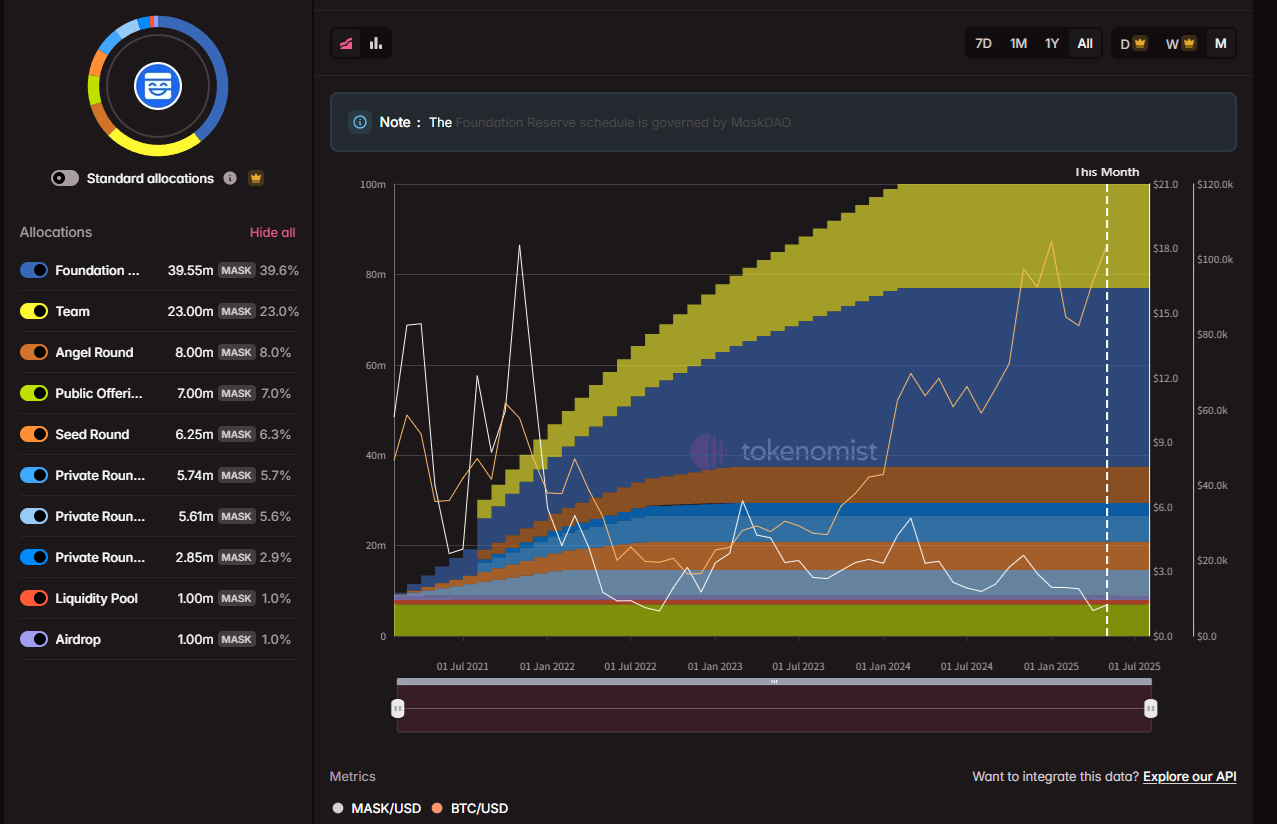Switch to the bar chart view icon

[376, 43]
